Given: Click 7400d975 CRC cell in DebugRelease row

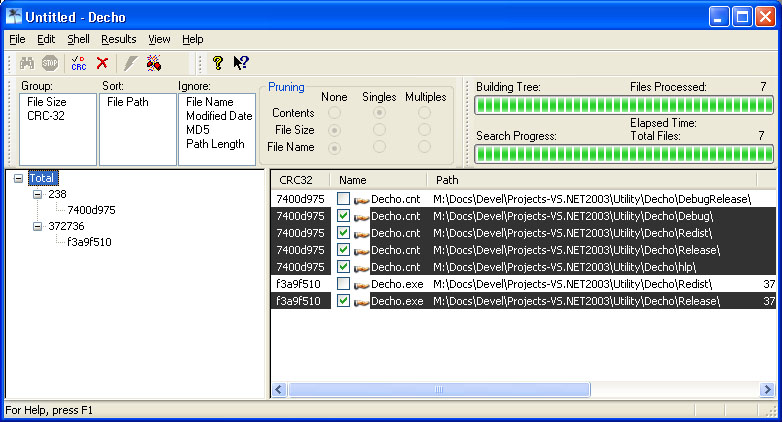Looking at the screenshot, I should 300,199.
